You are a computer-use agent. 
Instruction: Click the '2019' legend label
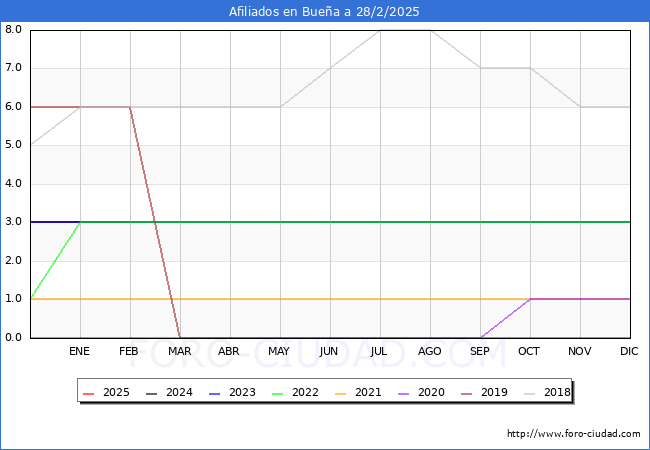tap(495, 392)
